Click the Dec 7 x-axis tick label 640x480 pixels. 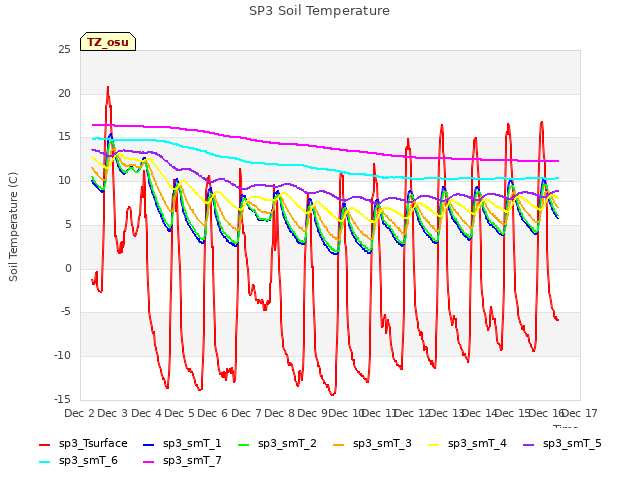click(x=246, y=413)
